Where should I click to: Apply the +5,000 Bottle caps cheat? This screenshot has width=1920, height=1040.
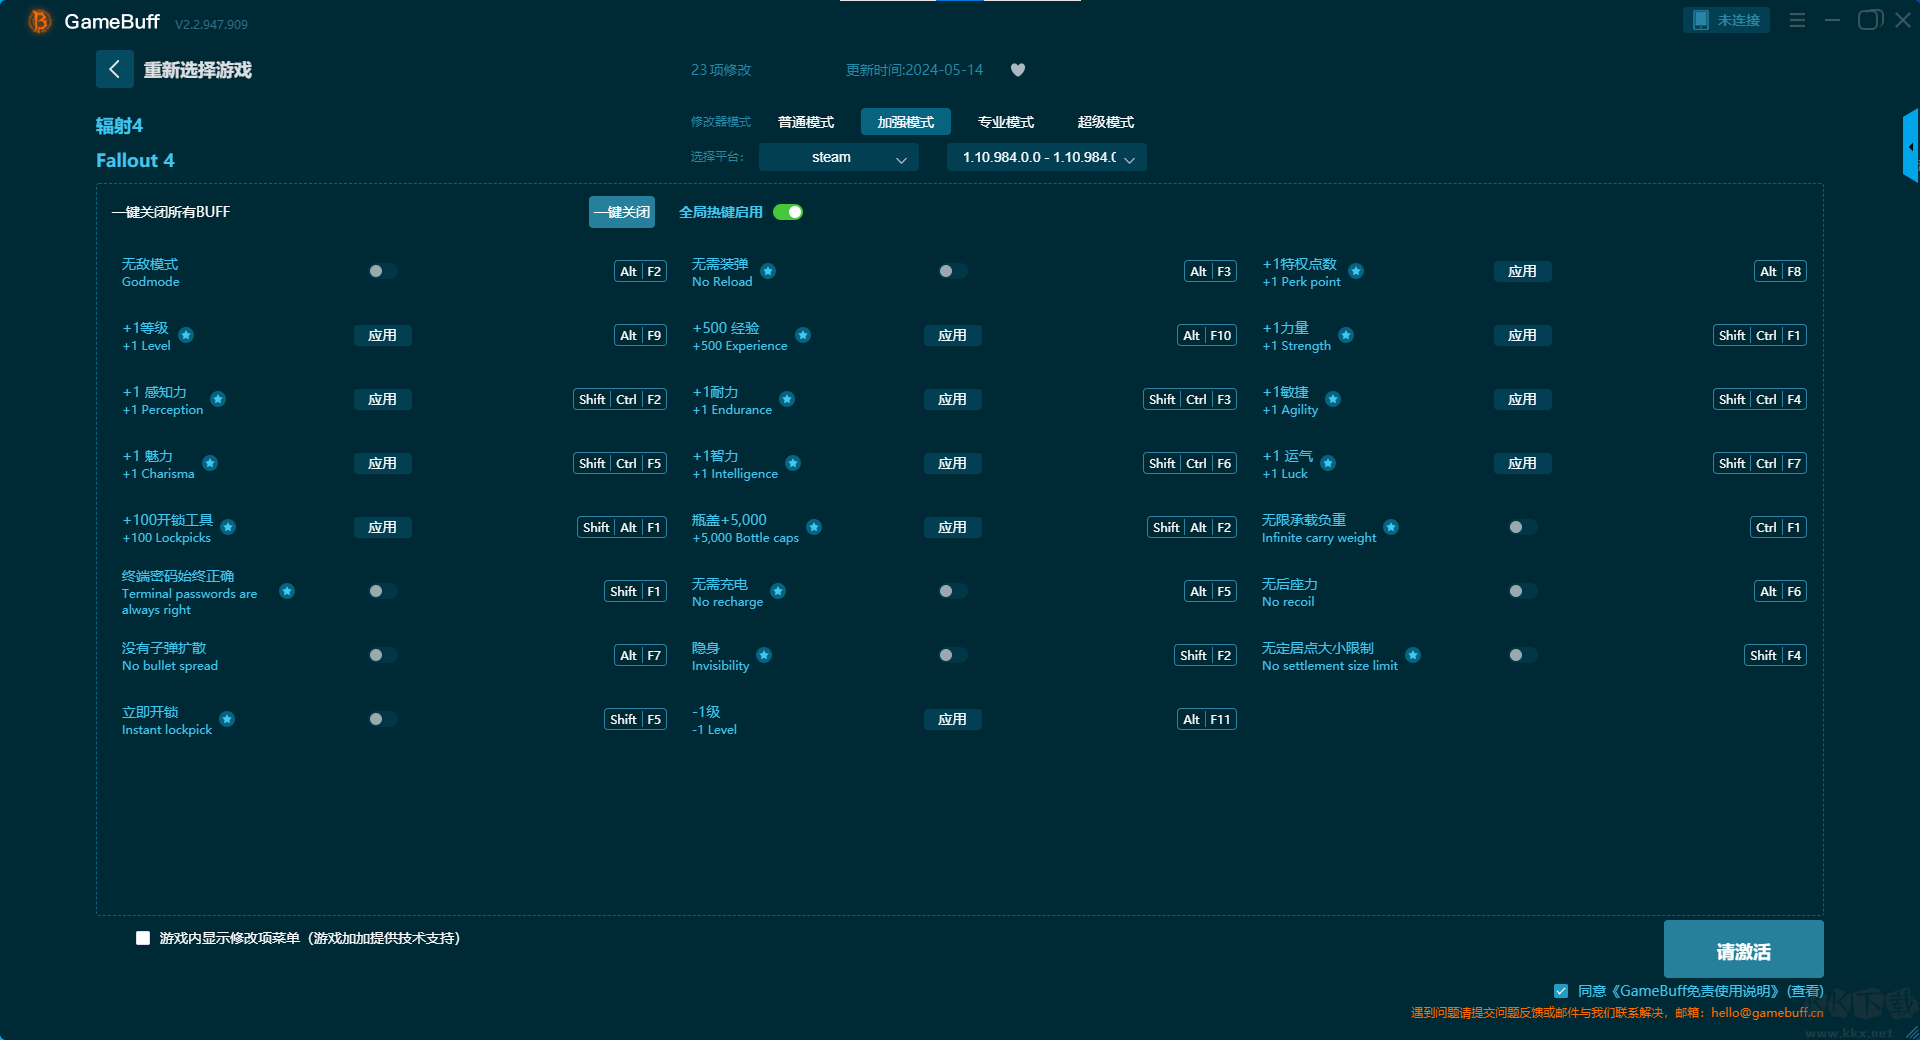pos(952,527)
